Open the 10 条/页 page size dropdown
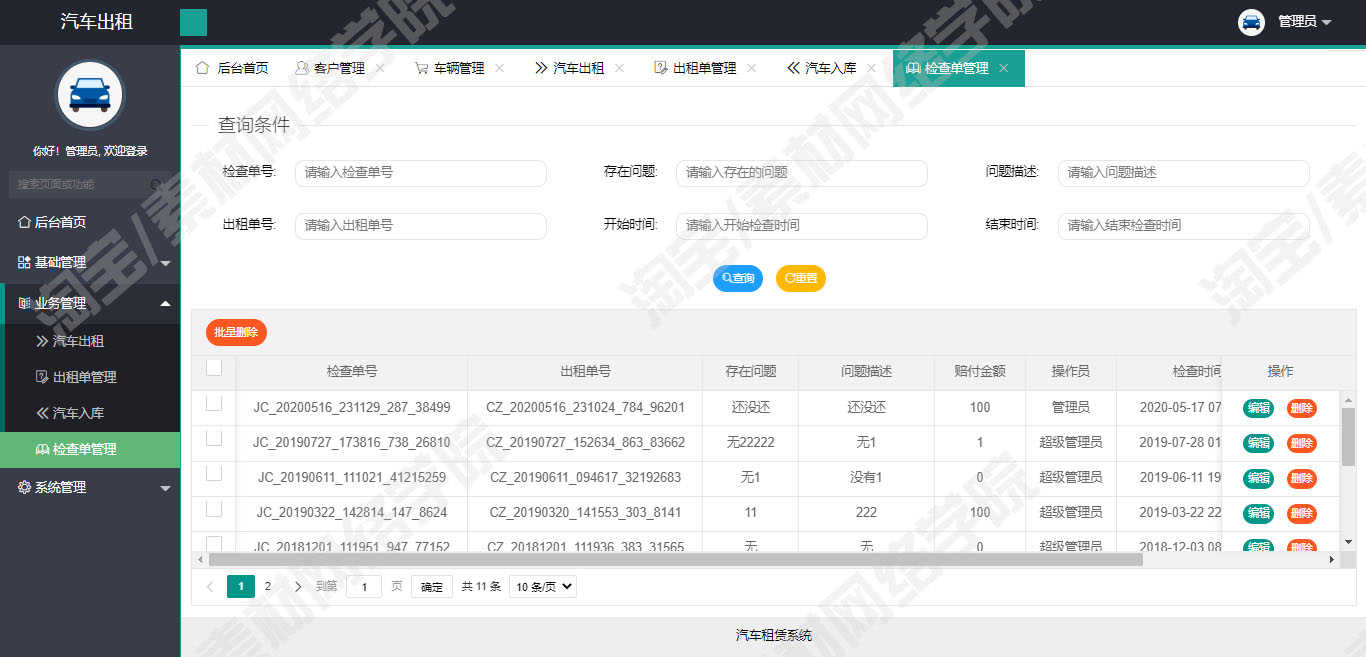This screenshot has width=1366, height=657. click(543, 587)
